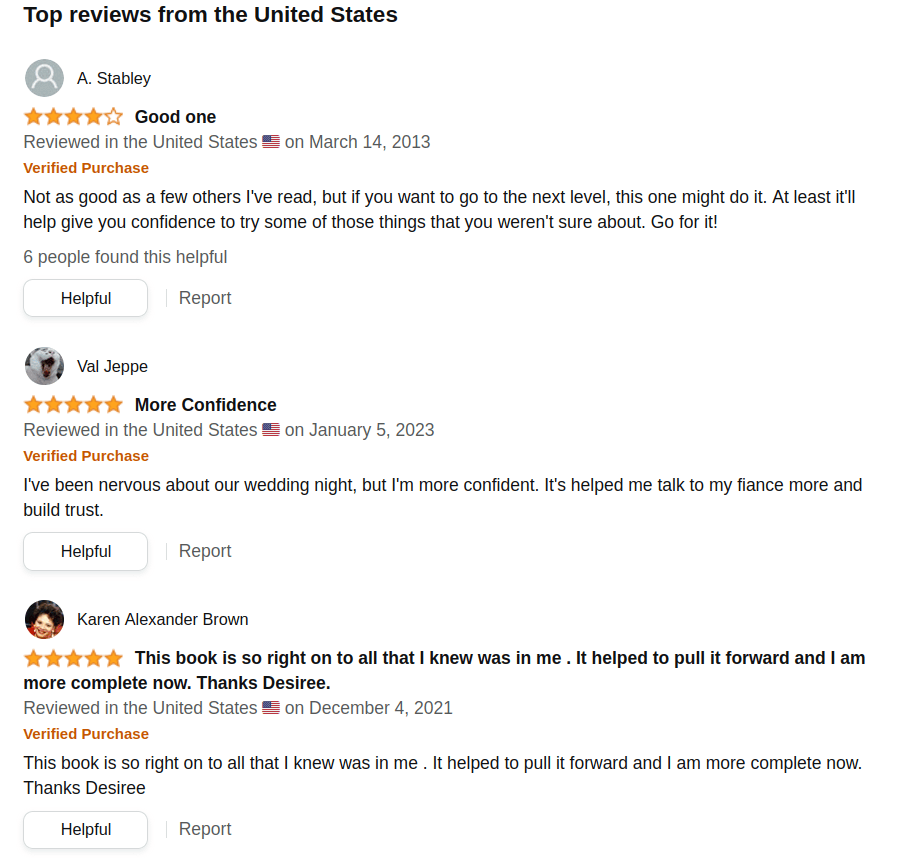913x858 pixels.
Task: Report A. Stabley's review
Action: (x=205, y=297)
